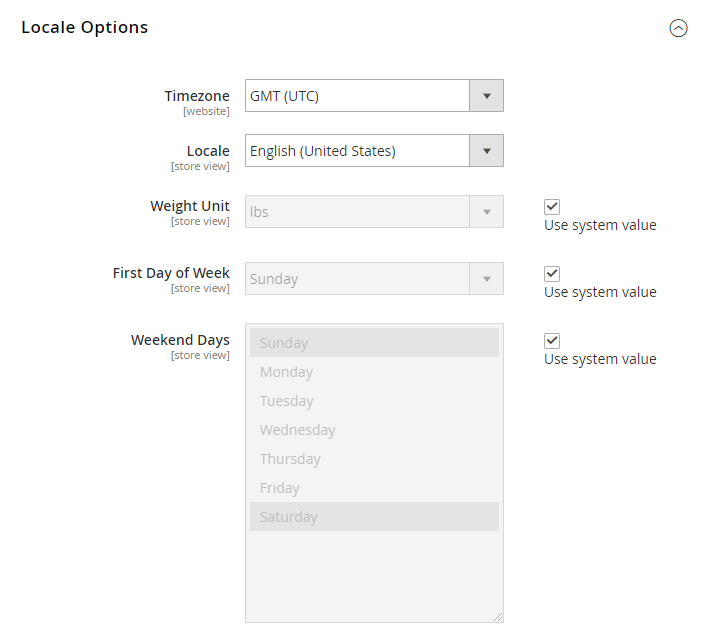Image resolution: width=719 pixels, height=642 pixels.
Task: Click the lbs weight unit field
Action: pyautogui.click(x=357, y=212)
